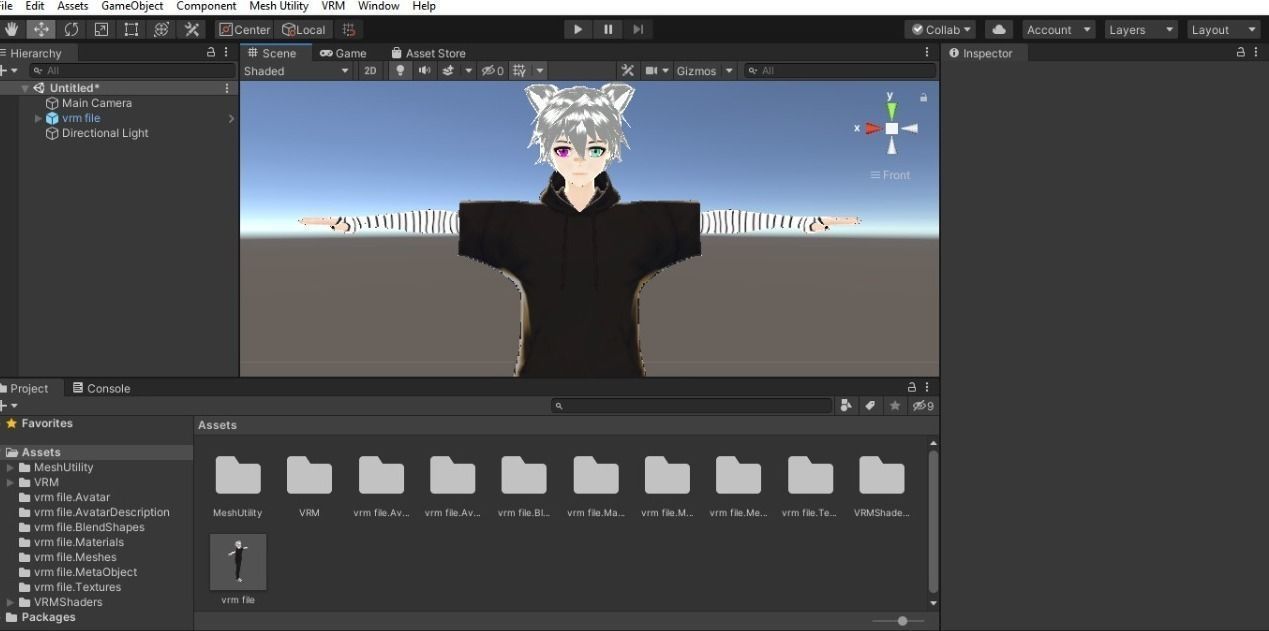
Task: Click the Step frame button
Action: (x=638, y=30)
